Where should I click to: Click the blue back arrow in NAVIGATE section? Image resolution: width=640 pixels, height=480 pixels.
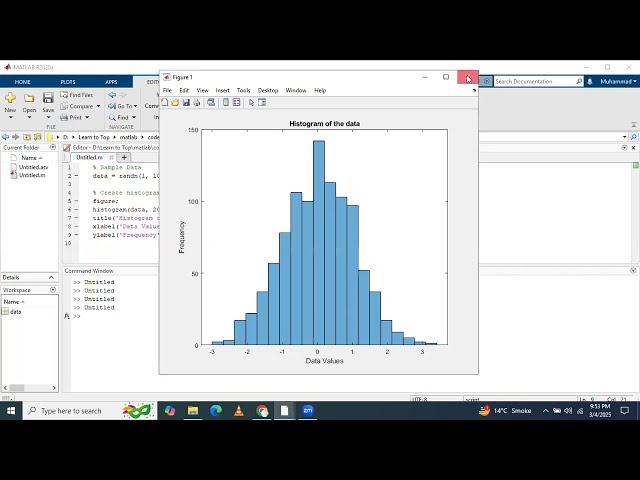[112, 95]
